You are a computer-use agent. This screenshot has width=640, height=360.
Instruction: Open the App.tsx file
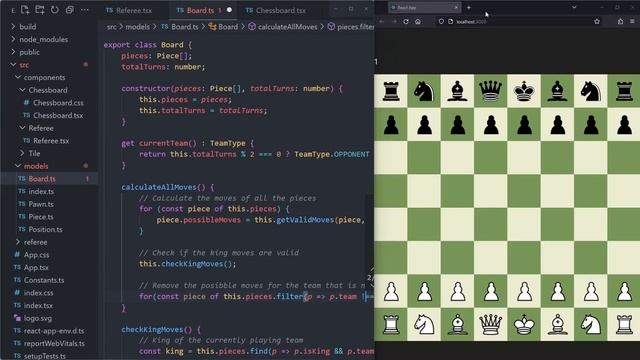tap(36, 267)
